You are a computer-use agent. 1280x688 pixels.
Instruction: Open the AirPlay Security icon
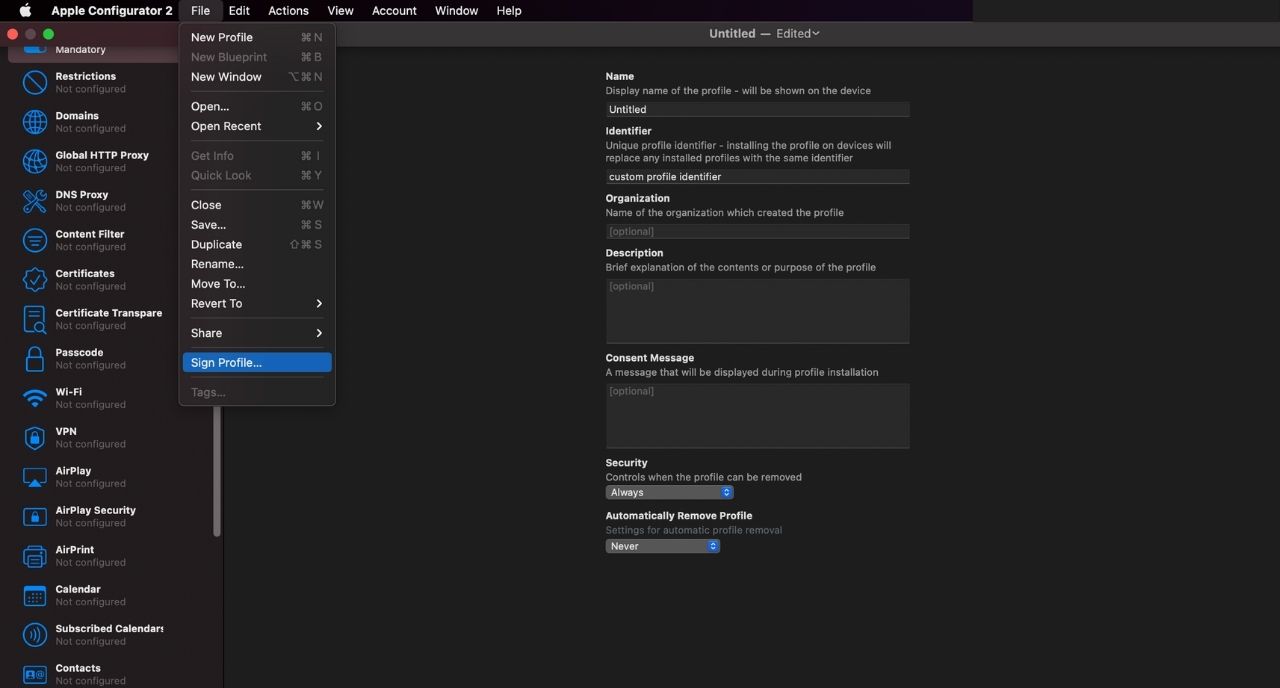click(35, 517)
